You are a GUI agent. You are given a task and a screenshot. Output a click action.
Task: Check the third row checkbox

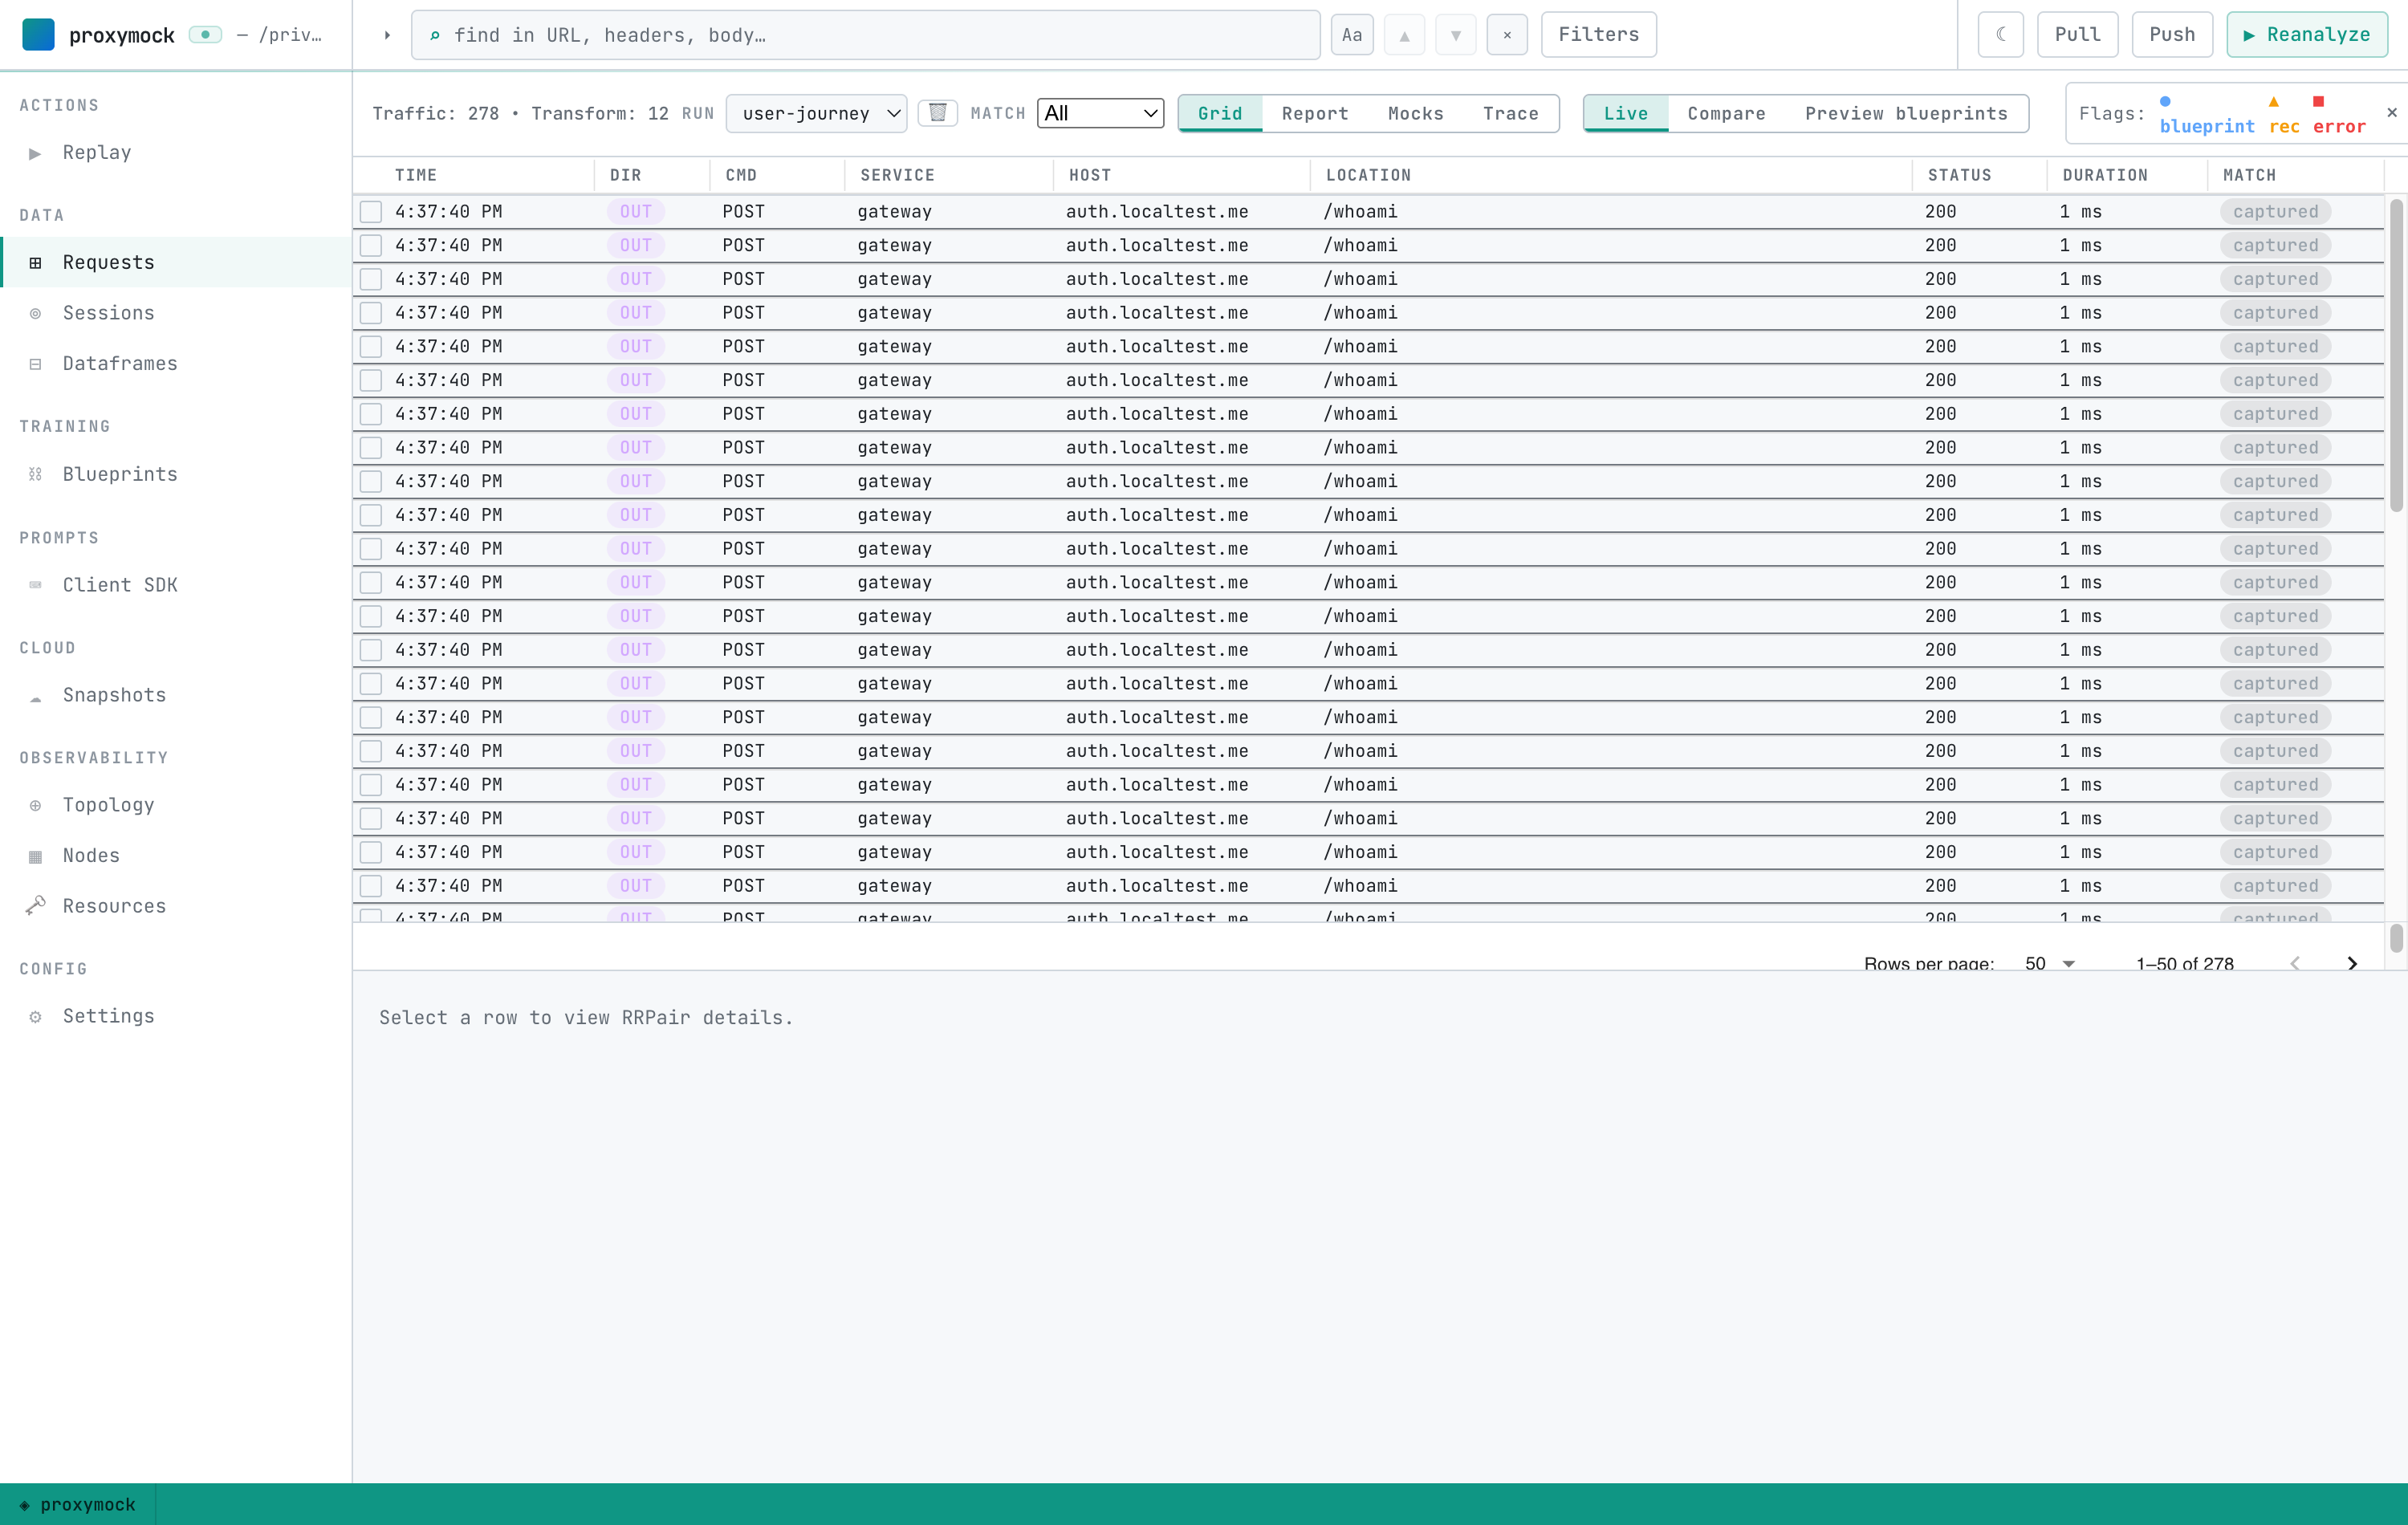pyautogui.click(x=371, y=279)
